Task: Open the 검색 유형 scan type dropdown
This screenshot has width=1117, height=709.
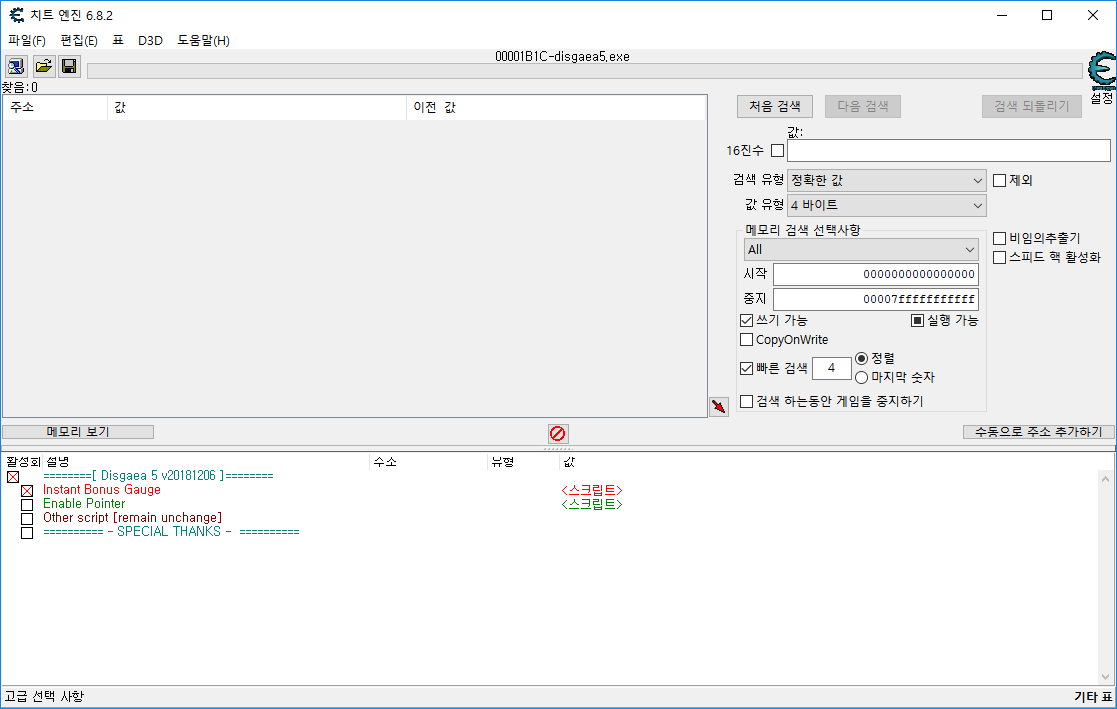Action: 887,181
